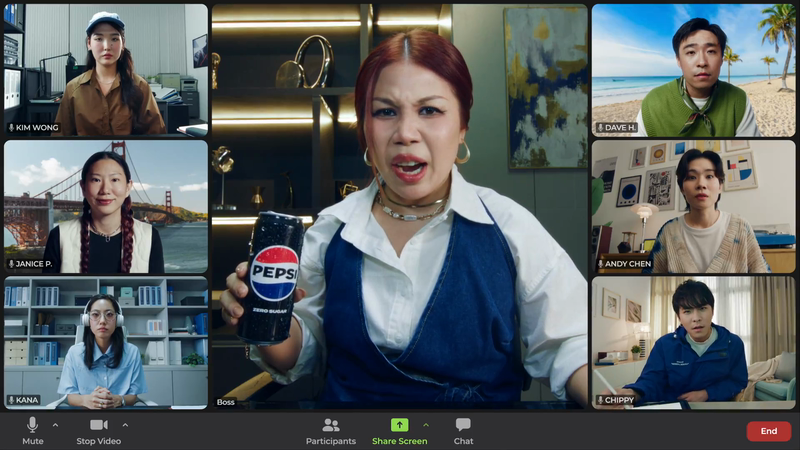Select Andy Chen's video tile
Screen dimensions: 800x450
coord(693,207)
